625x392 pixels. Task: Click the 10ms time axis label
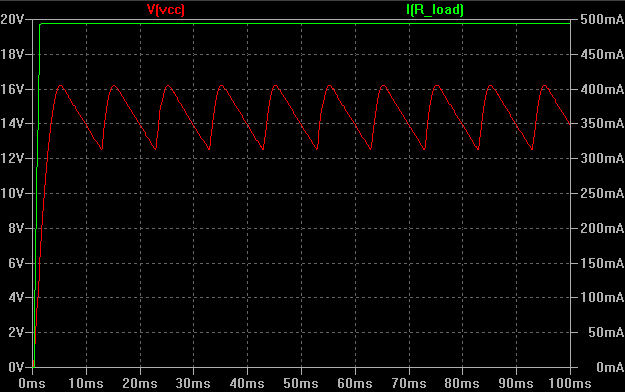click(86, 384)
